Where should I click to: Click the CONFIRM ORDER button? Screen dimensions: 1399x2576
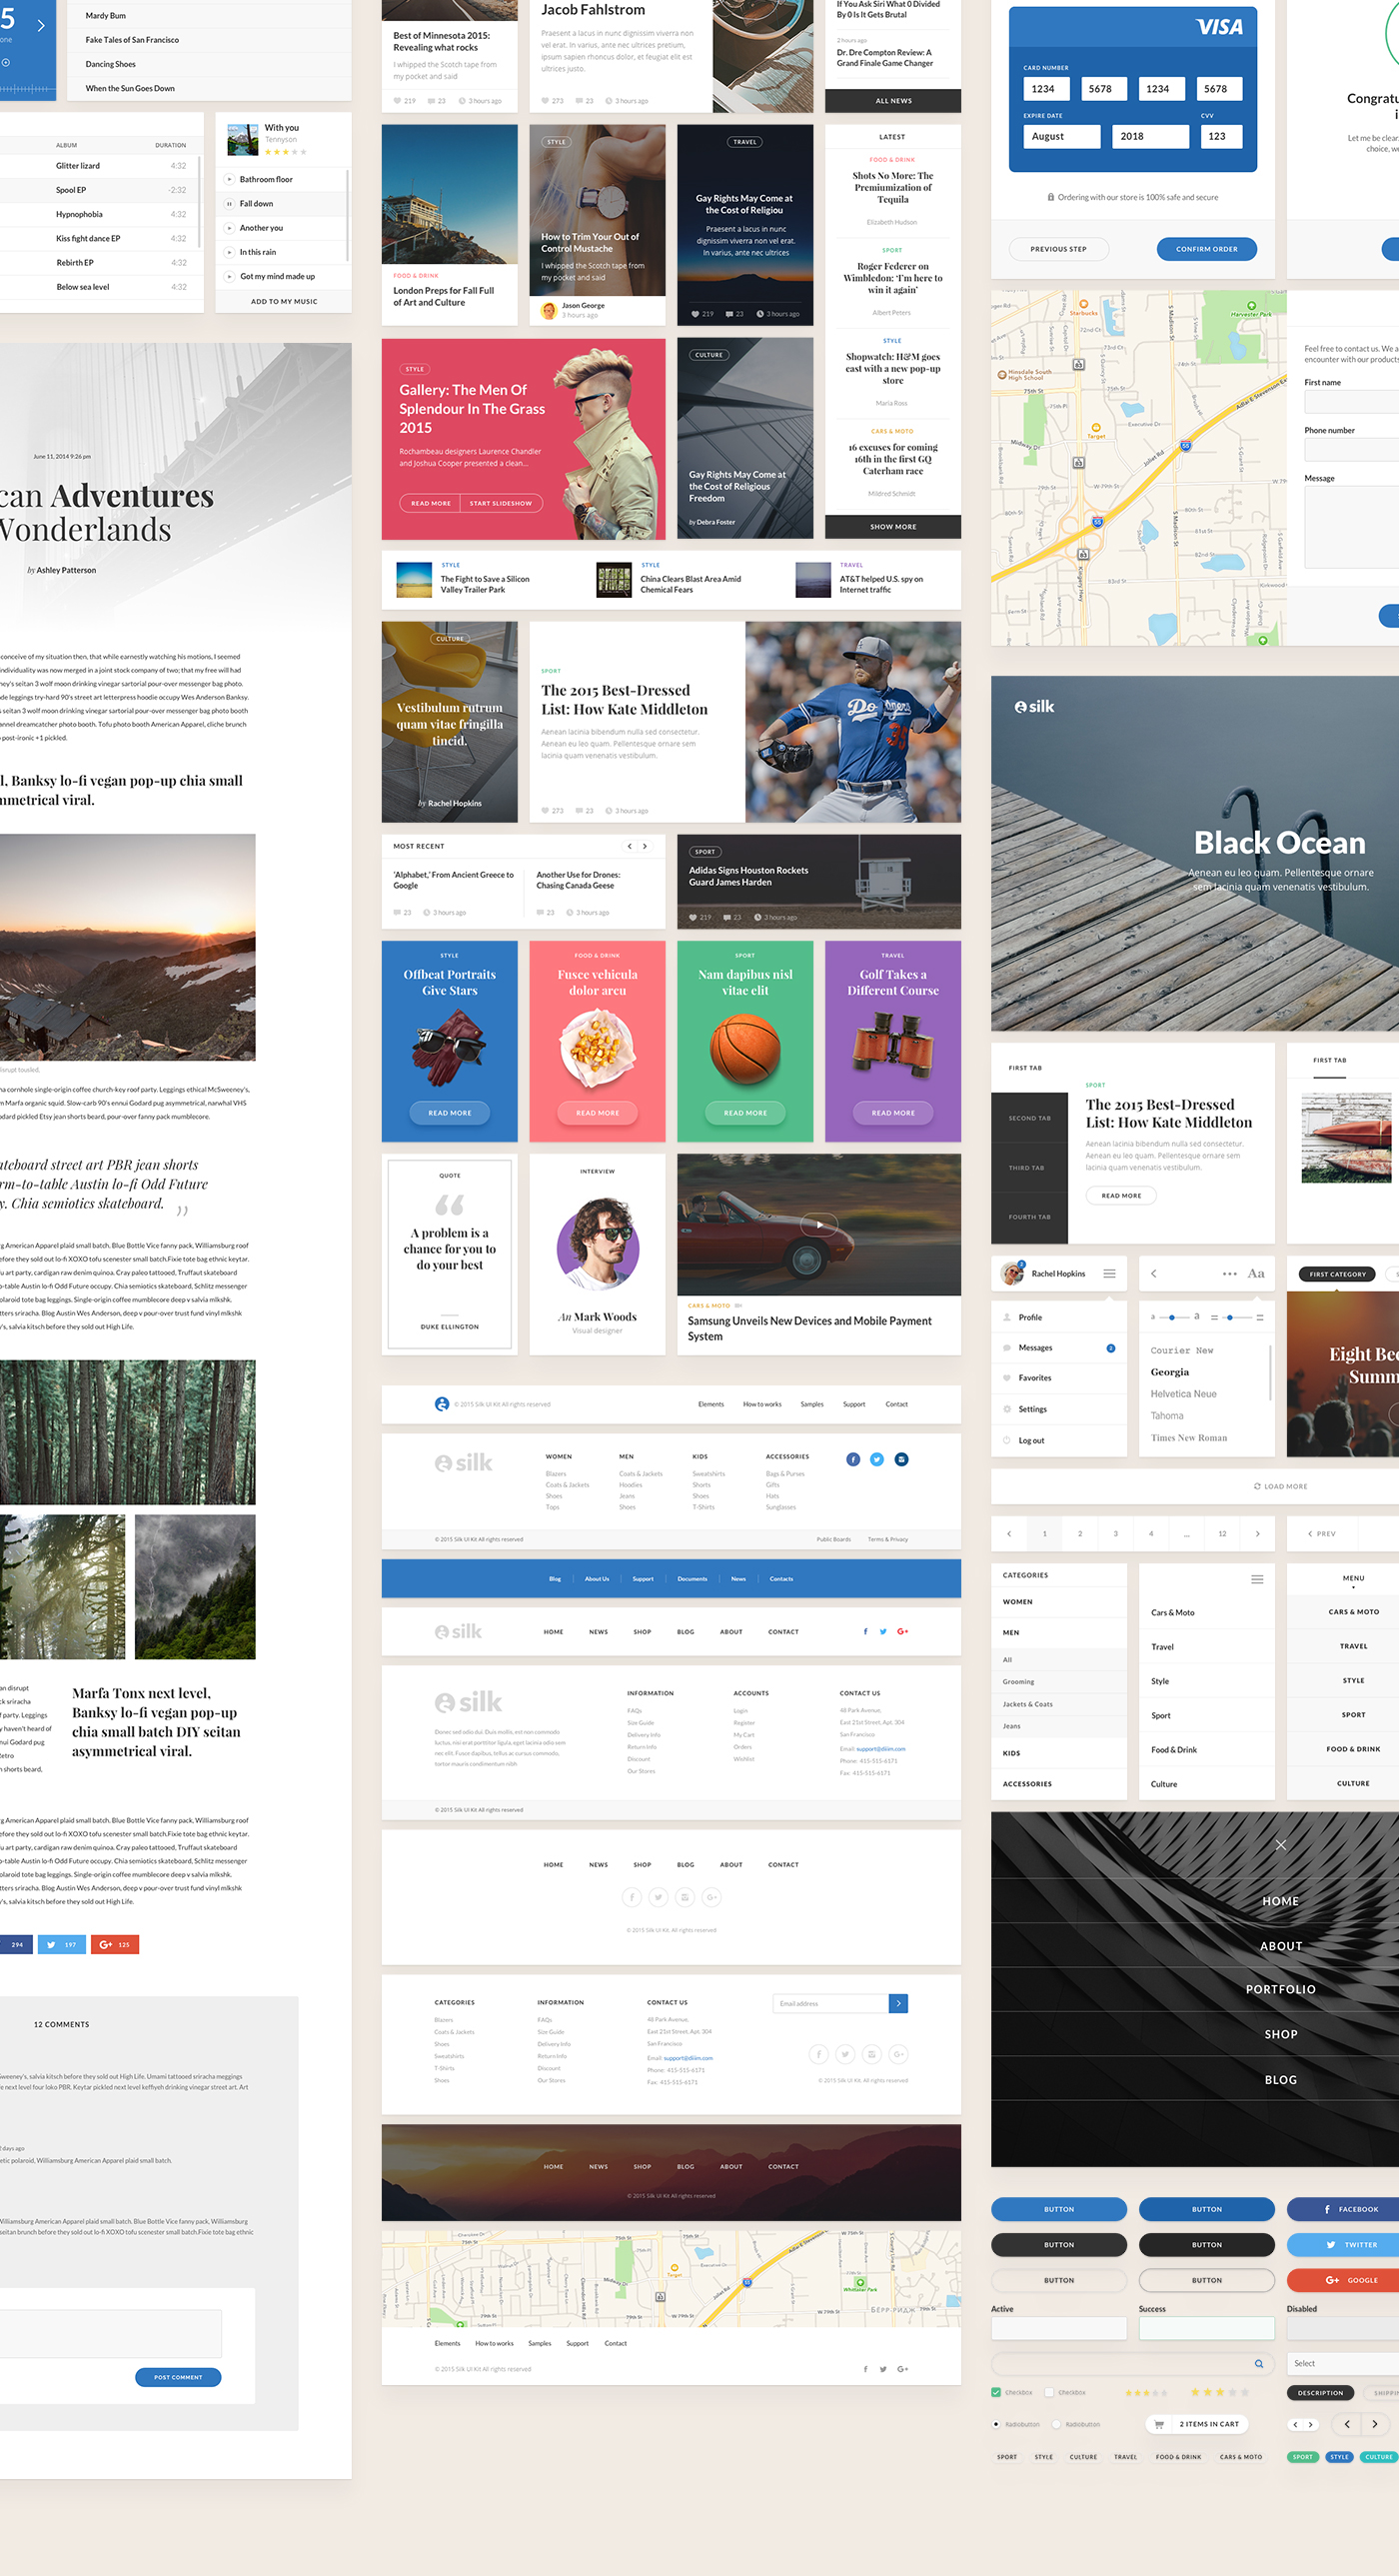pyautogui.click(x=1206, y=249)
